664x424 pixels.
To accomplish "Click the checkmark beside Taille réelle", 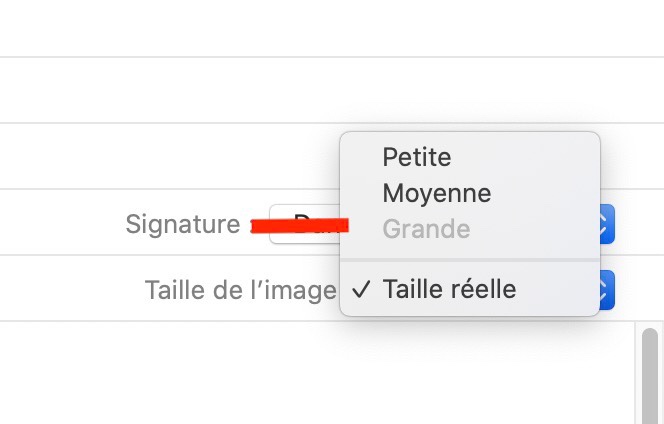I will click(362, 290).
